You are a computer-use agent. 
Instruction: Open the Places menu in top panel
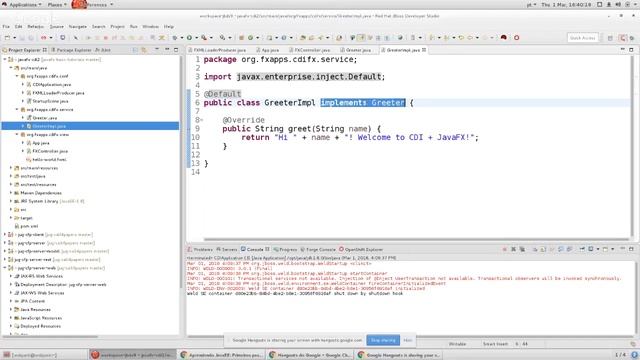(57, 4)
